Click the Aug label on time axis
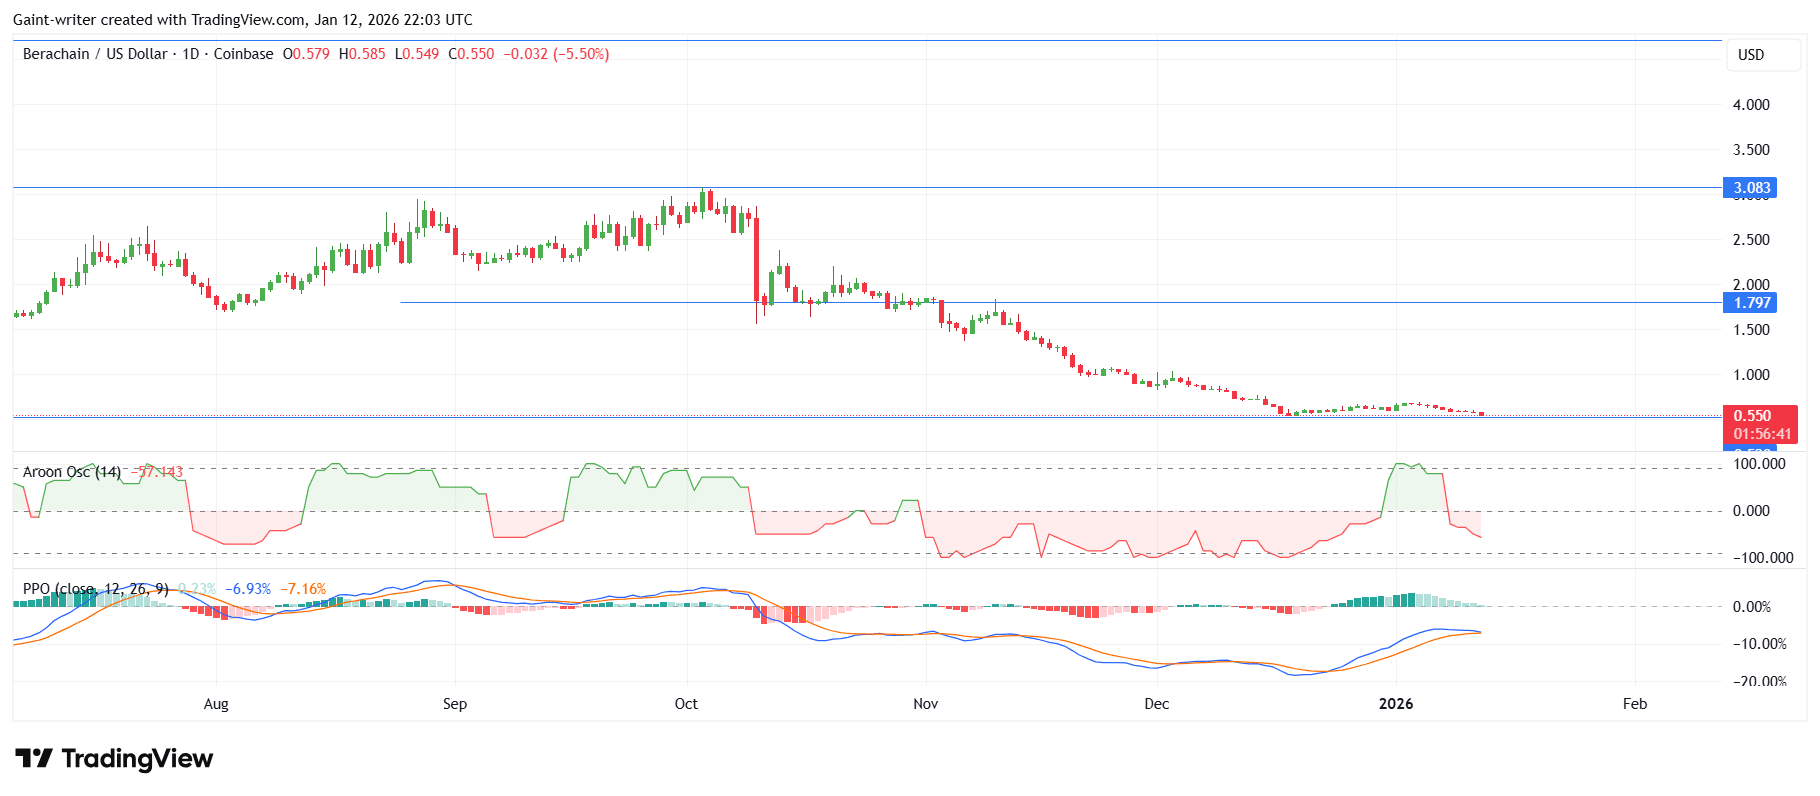The height and width of the screenshot is (796, 1820). (x=216, y=704)
